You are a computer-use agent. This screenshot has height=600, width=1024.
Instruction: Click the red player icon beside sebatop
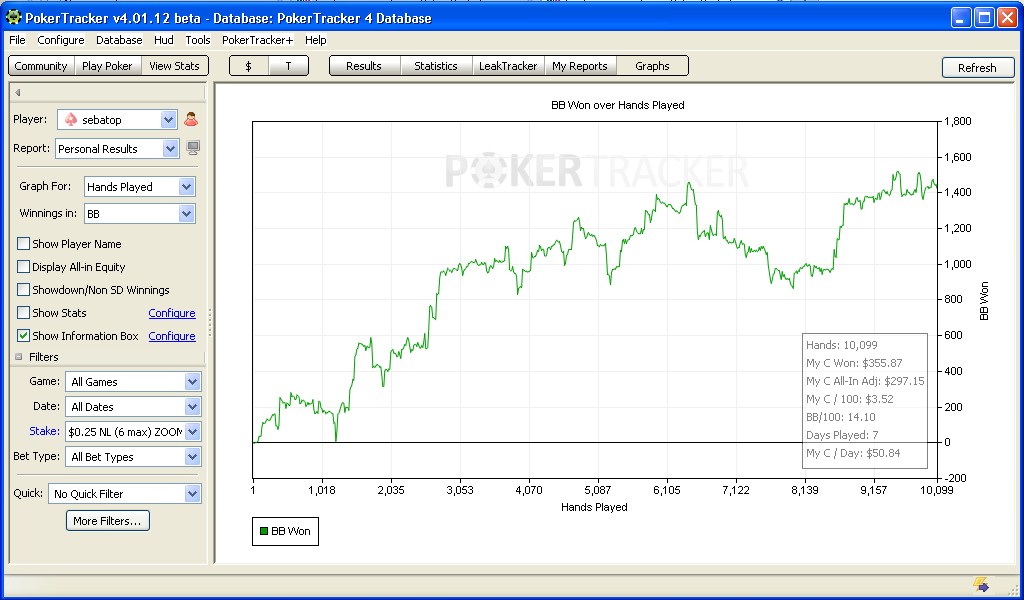(x=191, y=119)
